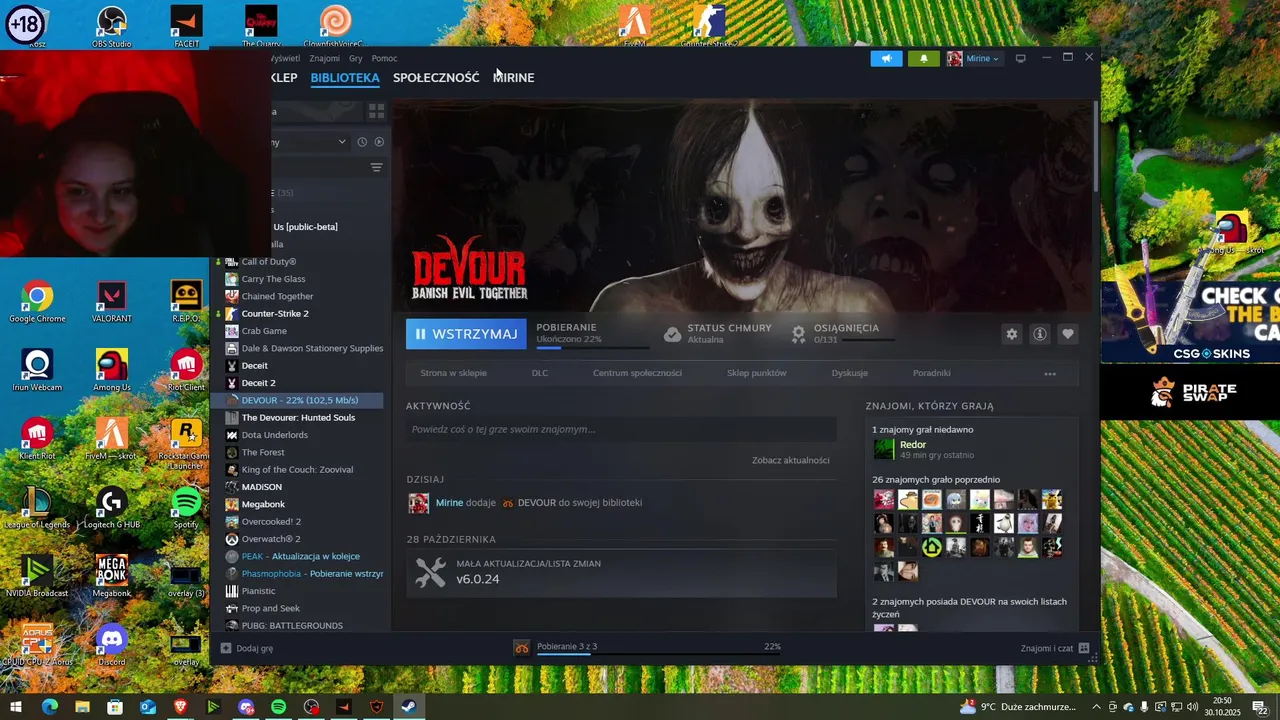
Task: Click the VALORANT desktop icon
Action: point(112,302)
